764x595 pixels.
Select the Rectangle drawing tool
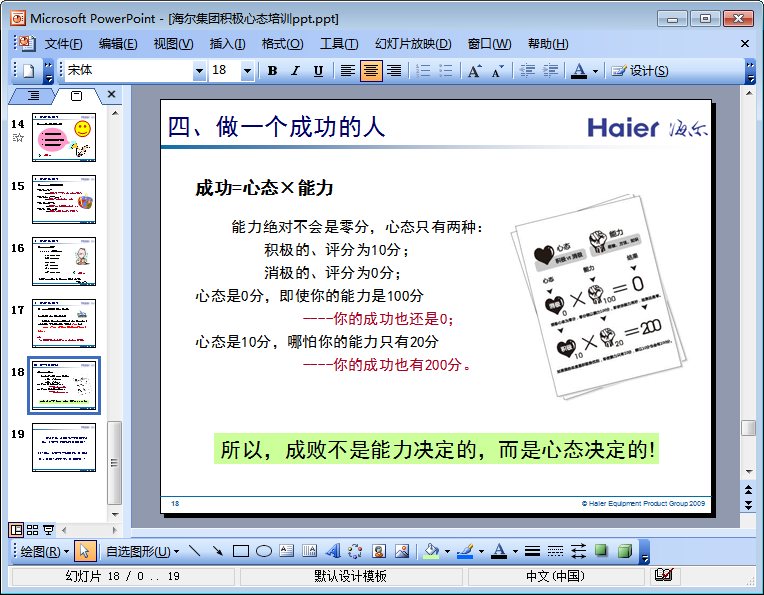tap(241, 551)
